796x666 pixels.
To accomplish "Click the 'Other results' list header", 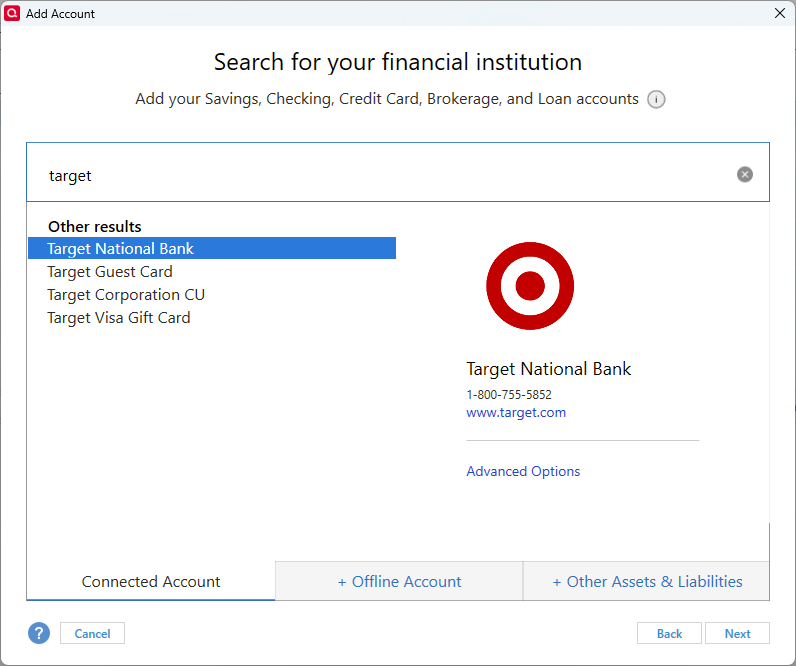I will 94,226.
